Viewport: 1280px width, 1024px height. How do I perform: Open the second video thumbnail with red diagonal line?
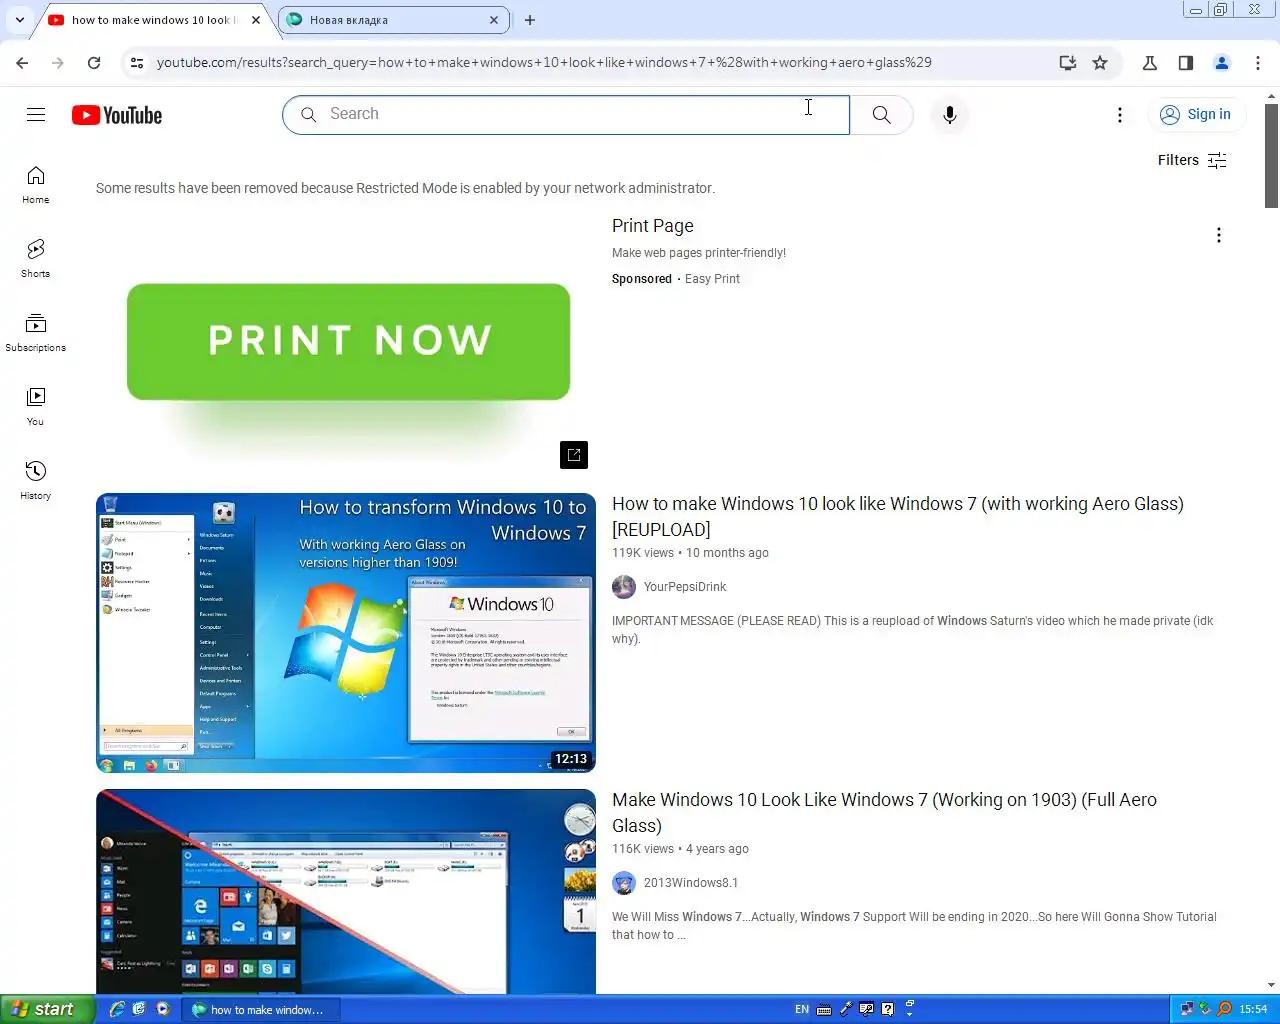point(346,891)
